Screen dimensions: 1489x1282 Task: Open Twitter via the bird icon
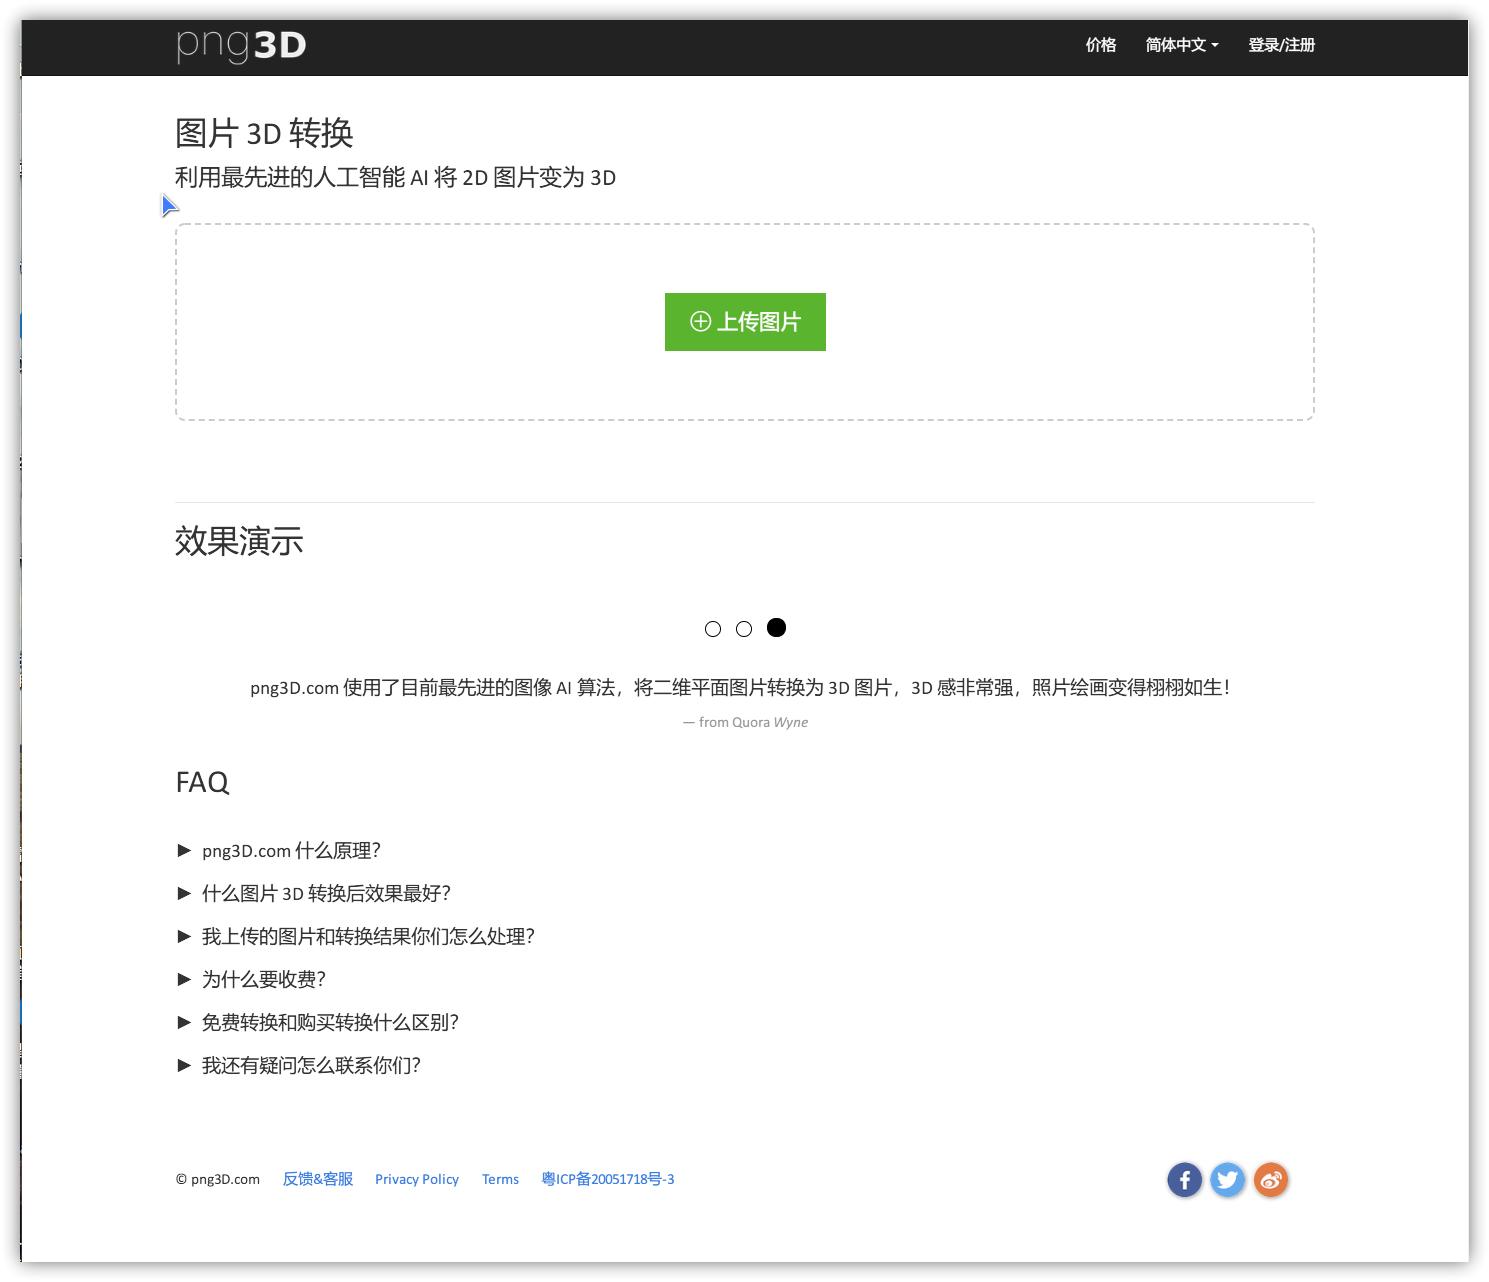point(1228,1180)
